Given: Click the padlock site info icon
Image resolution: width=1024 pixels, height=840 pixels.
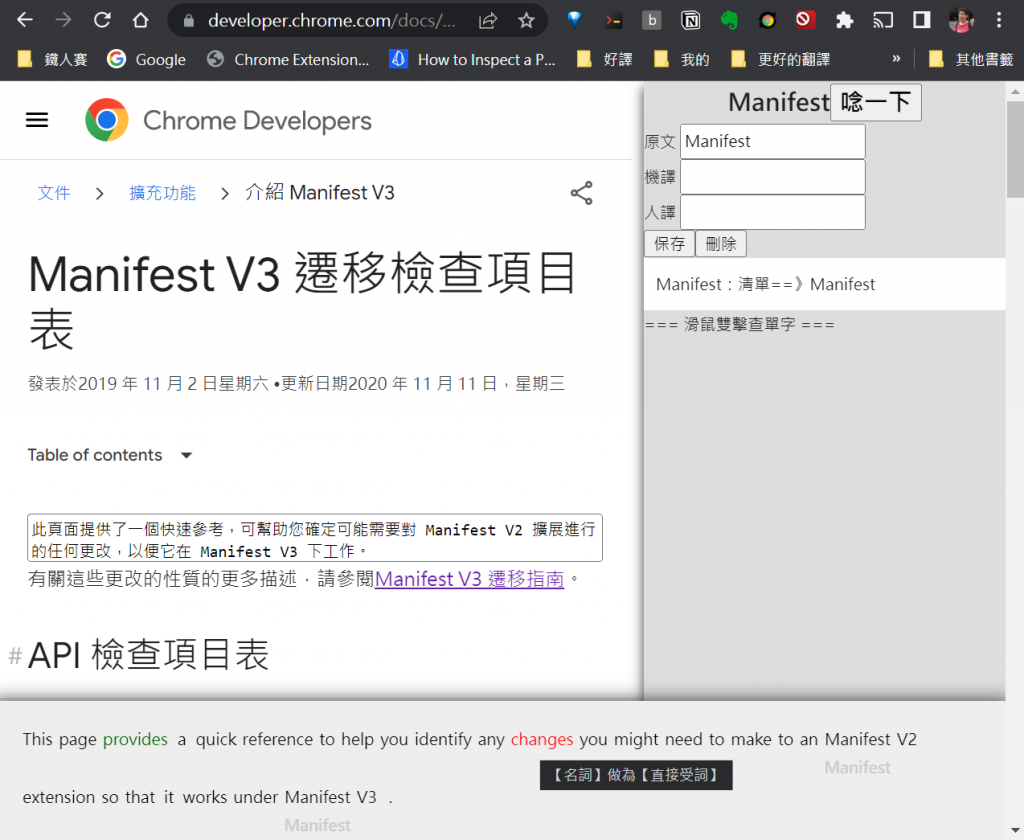Looking at the screenshot, I should [189, 21].
